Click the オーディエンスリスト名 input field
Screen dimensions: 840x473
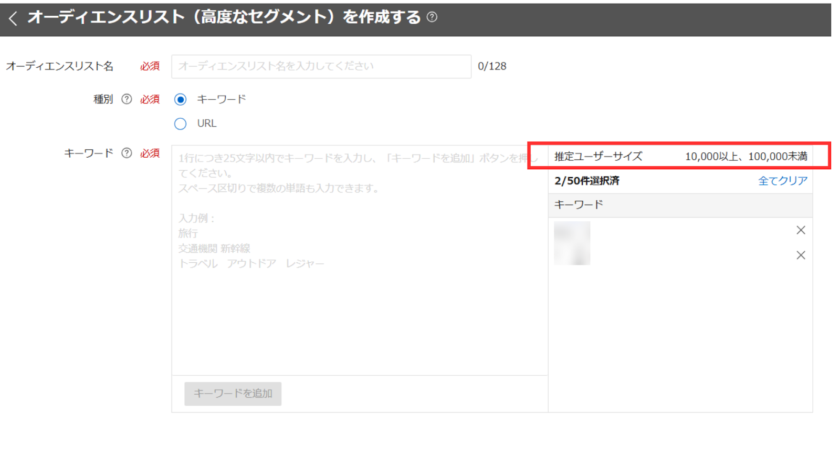coord(320,66)
